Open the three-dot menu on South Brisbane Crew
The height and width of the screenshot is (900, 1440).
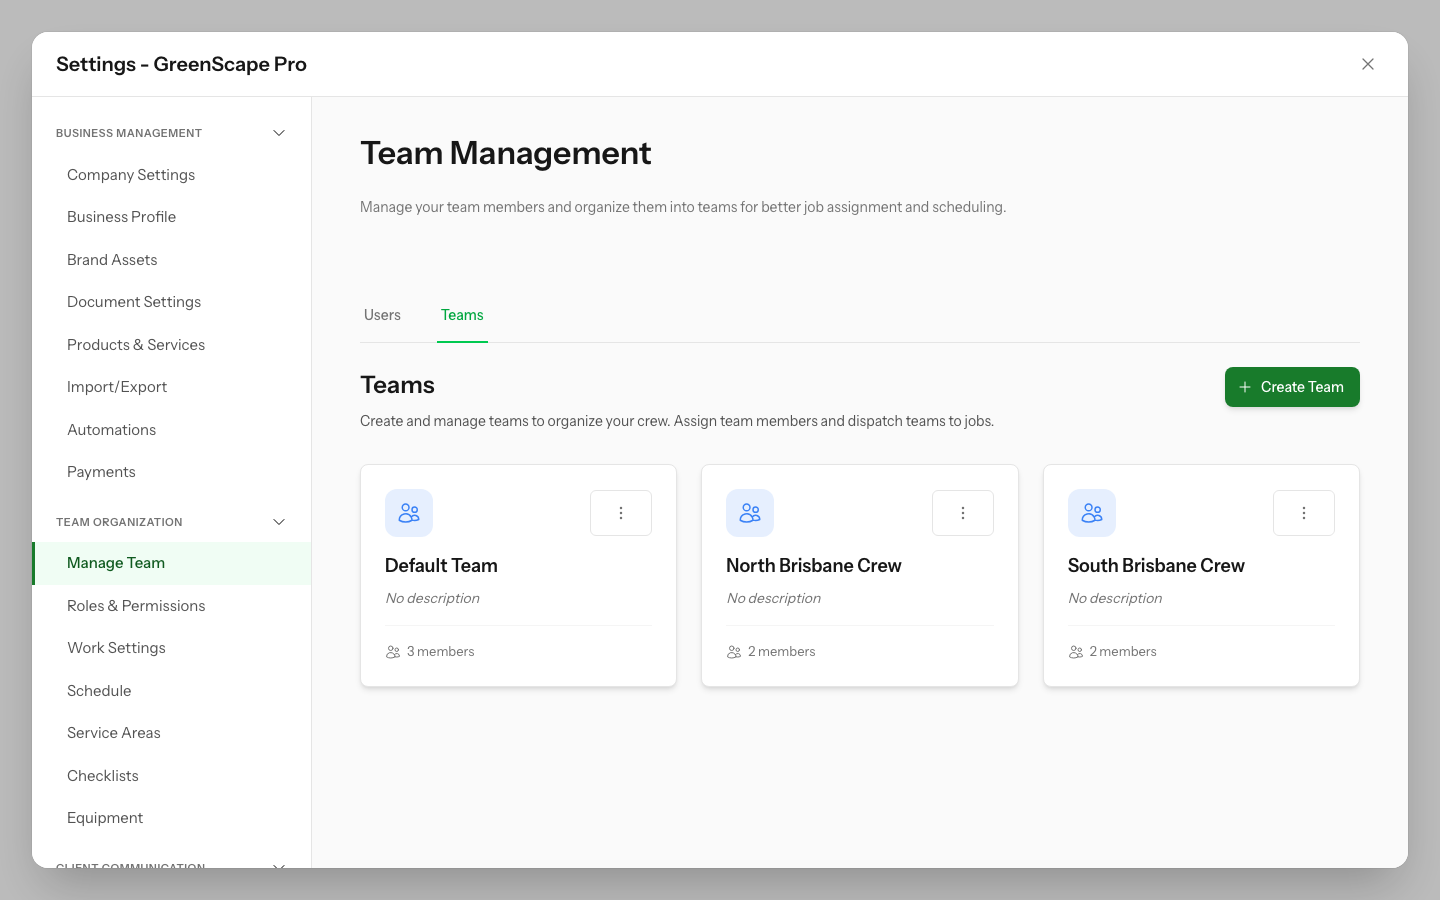point(1303,512)
